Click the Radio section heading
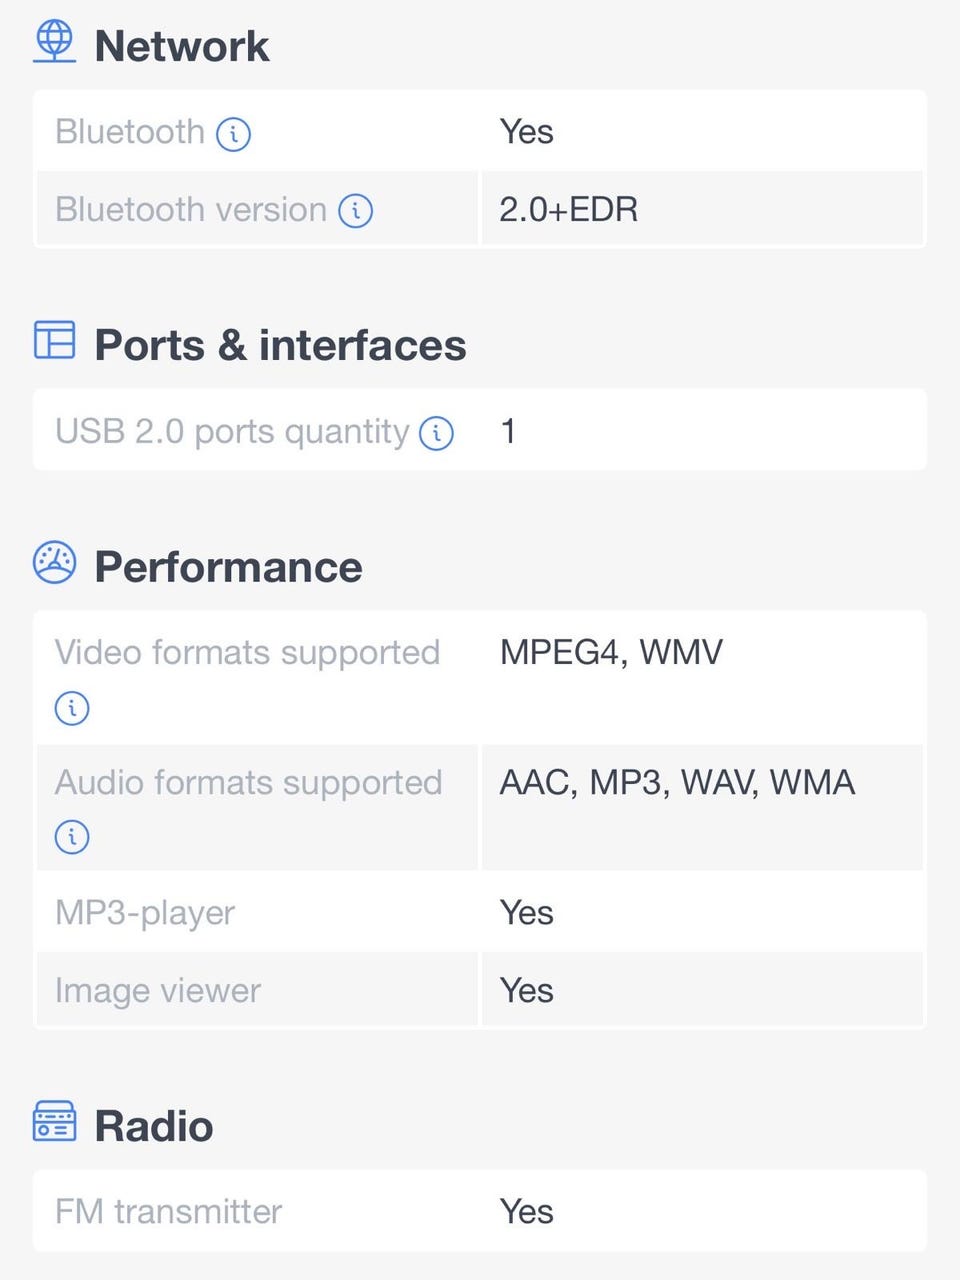Image resolution: width=960 pixels, height=1280 pixels. click(x=153, y=1126)
